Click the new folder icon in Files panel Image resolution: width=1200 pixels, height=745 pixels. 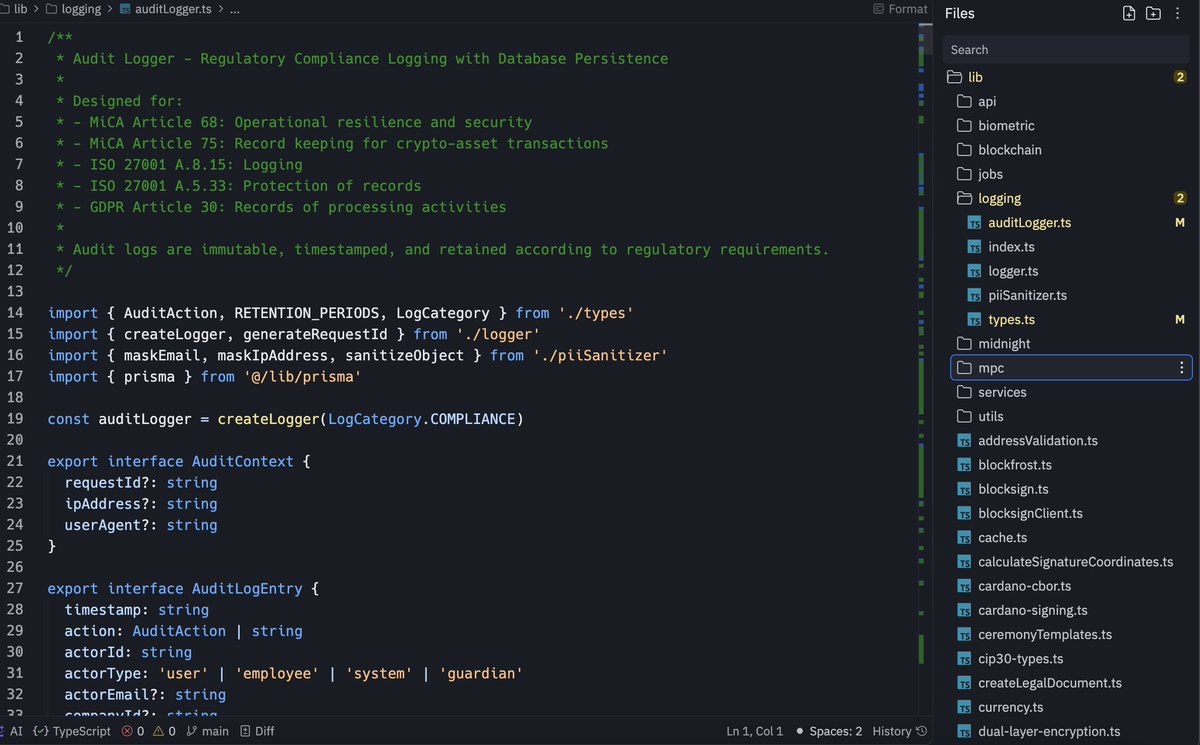point(1153,13)
